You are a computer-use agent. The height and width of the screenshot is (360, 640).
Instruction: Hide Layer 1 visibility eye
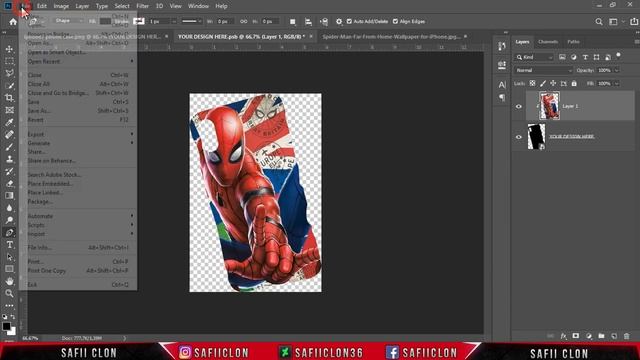pyautogui.click(x=519, y=107)
